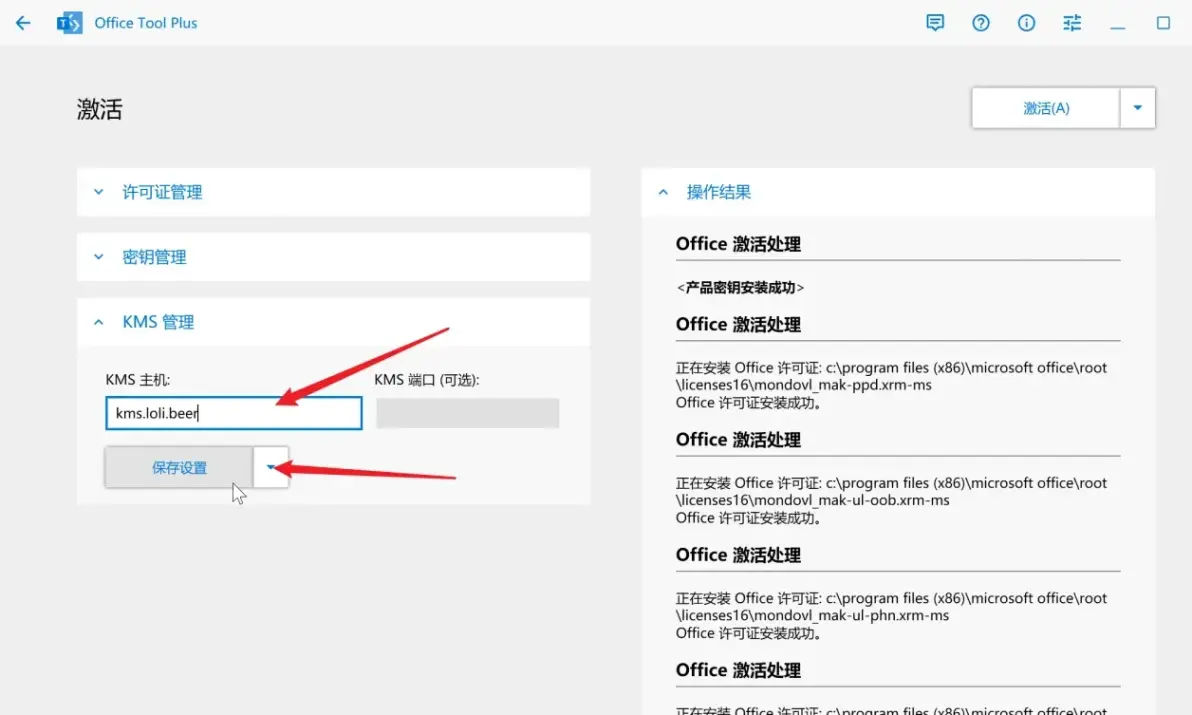Open the about information icon
Screen dimensions: 1192x715
(x=1026, y=23)
